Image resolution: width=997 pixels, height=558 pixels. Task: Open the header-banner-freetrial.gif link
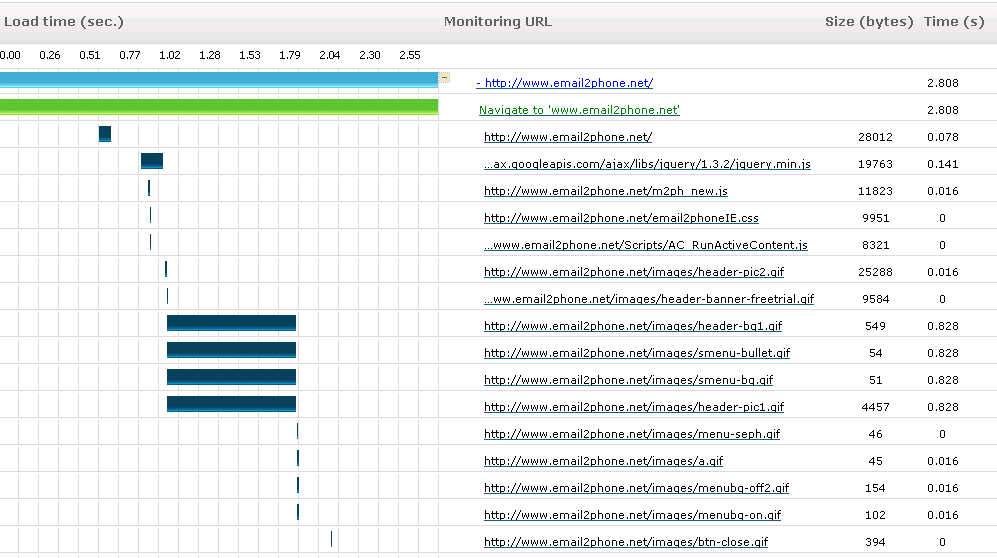click(649, 299)
